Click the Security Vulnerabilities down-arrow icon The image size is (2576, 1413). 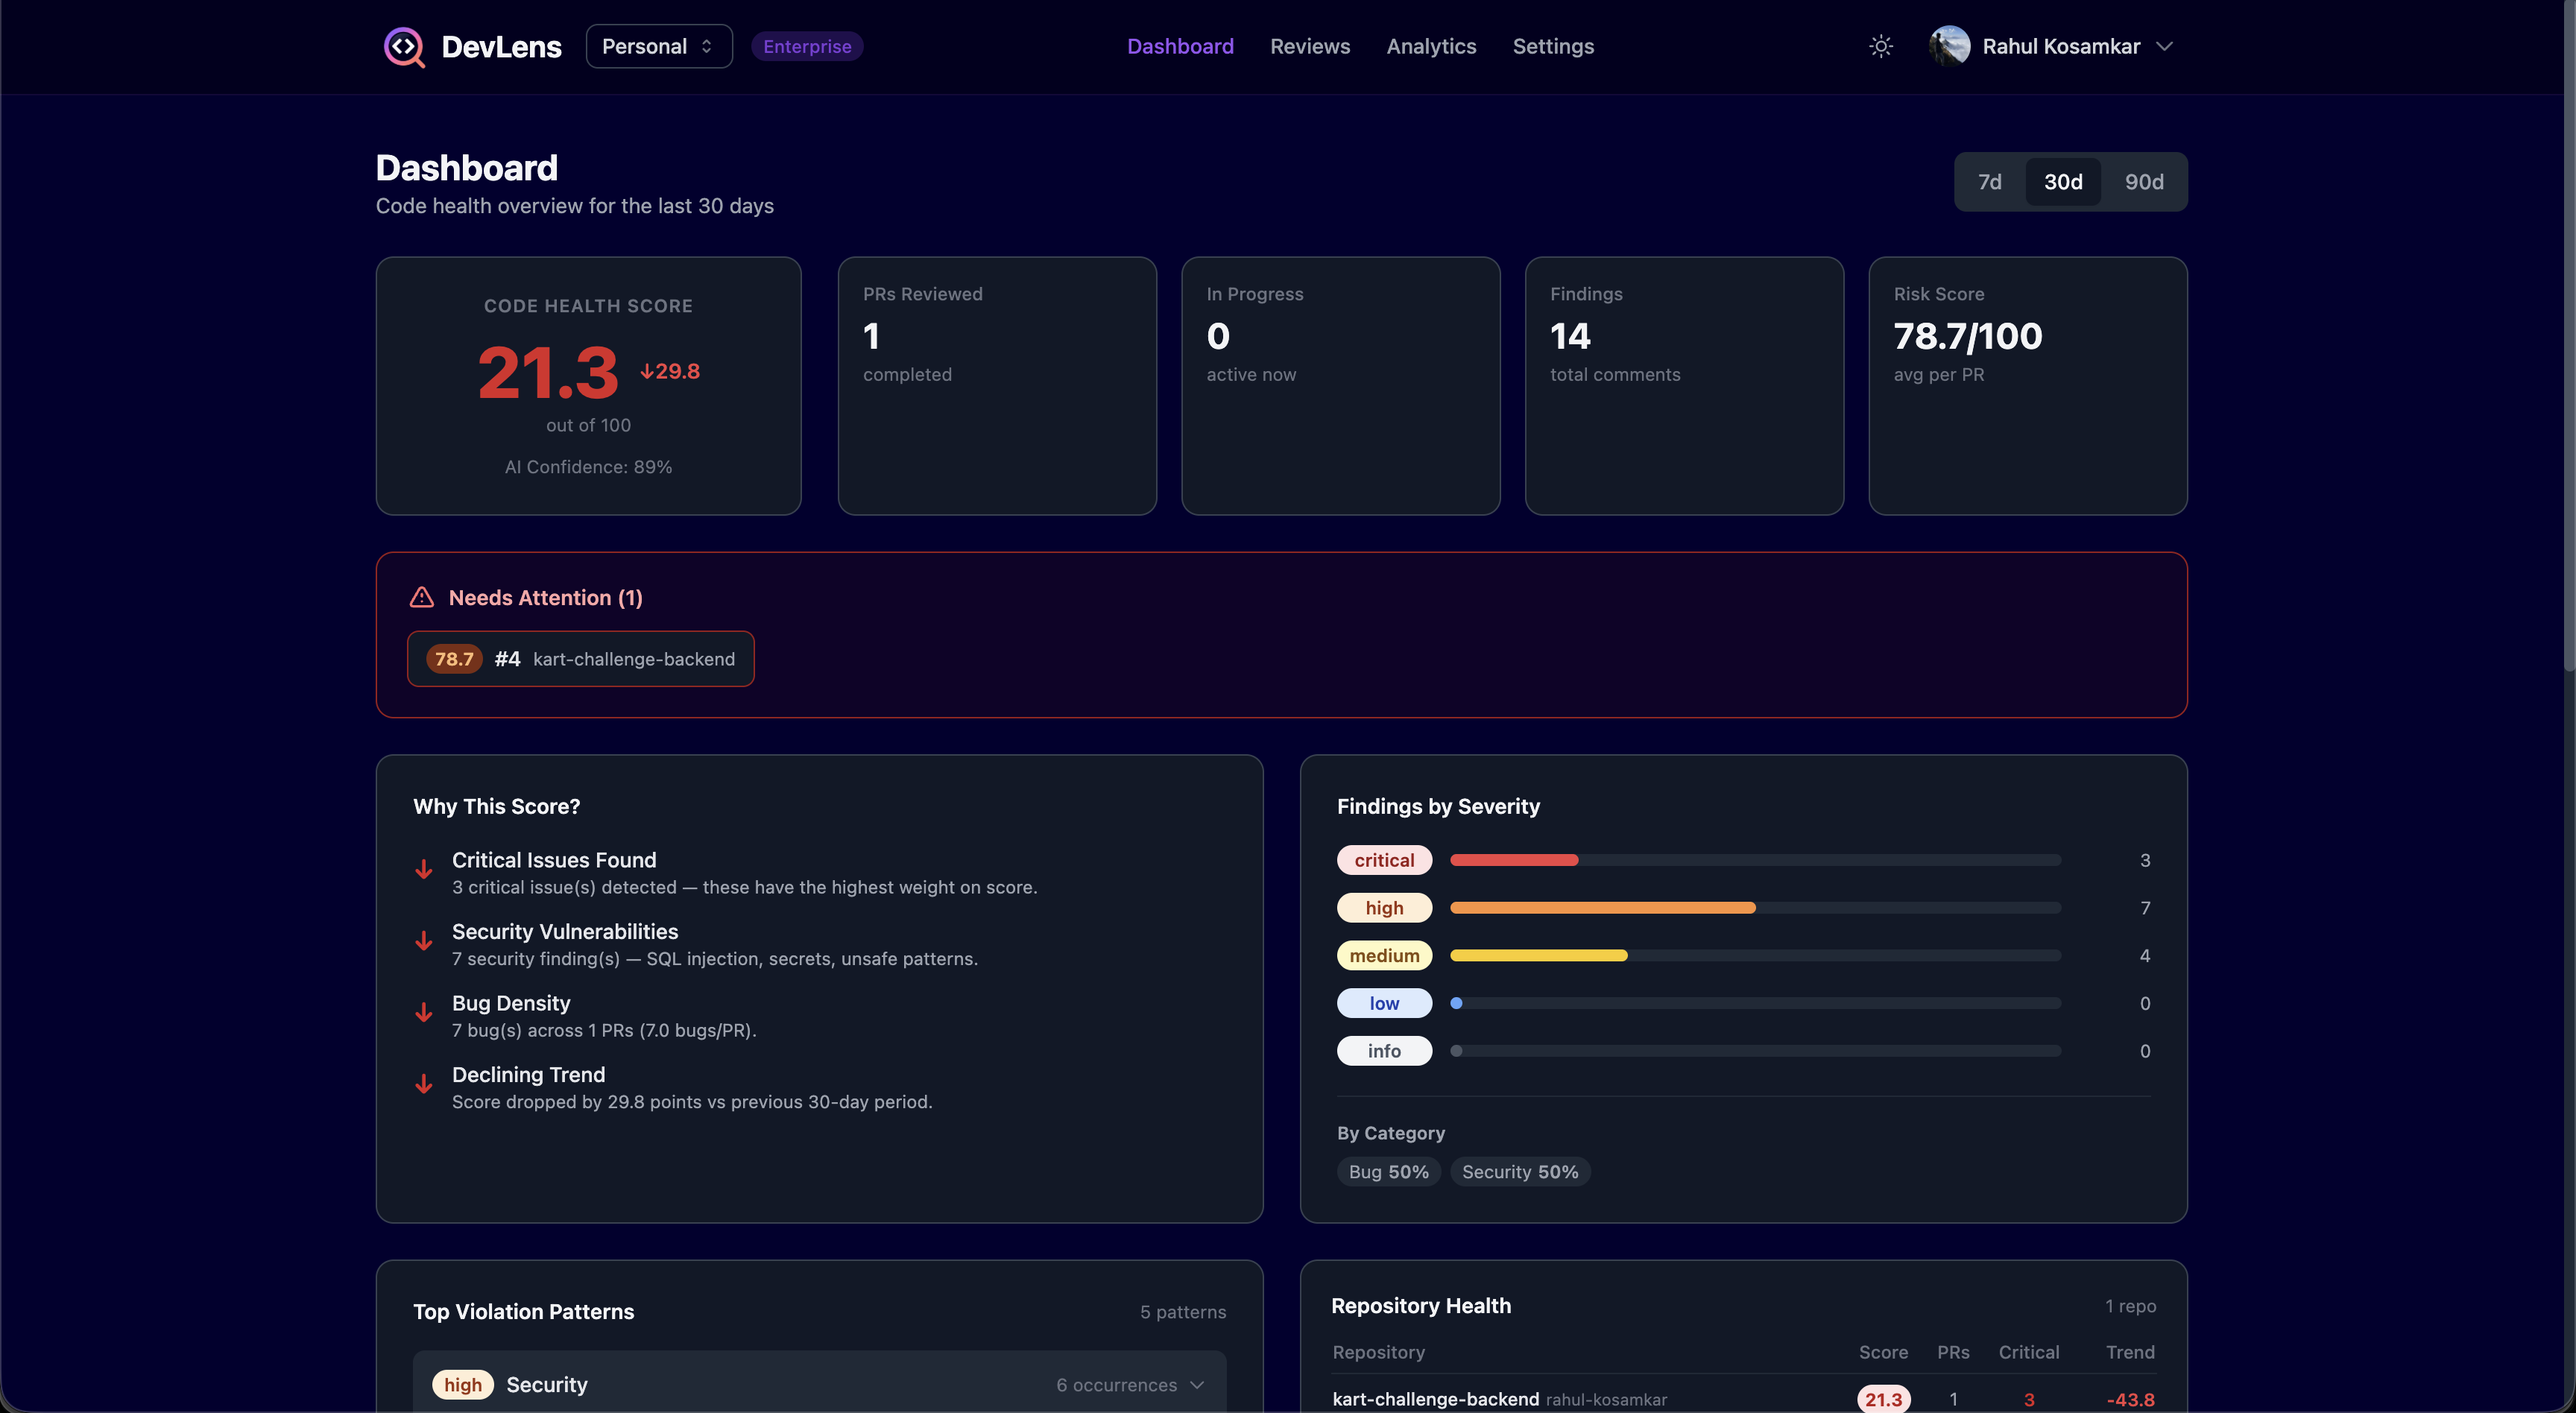424,941
